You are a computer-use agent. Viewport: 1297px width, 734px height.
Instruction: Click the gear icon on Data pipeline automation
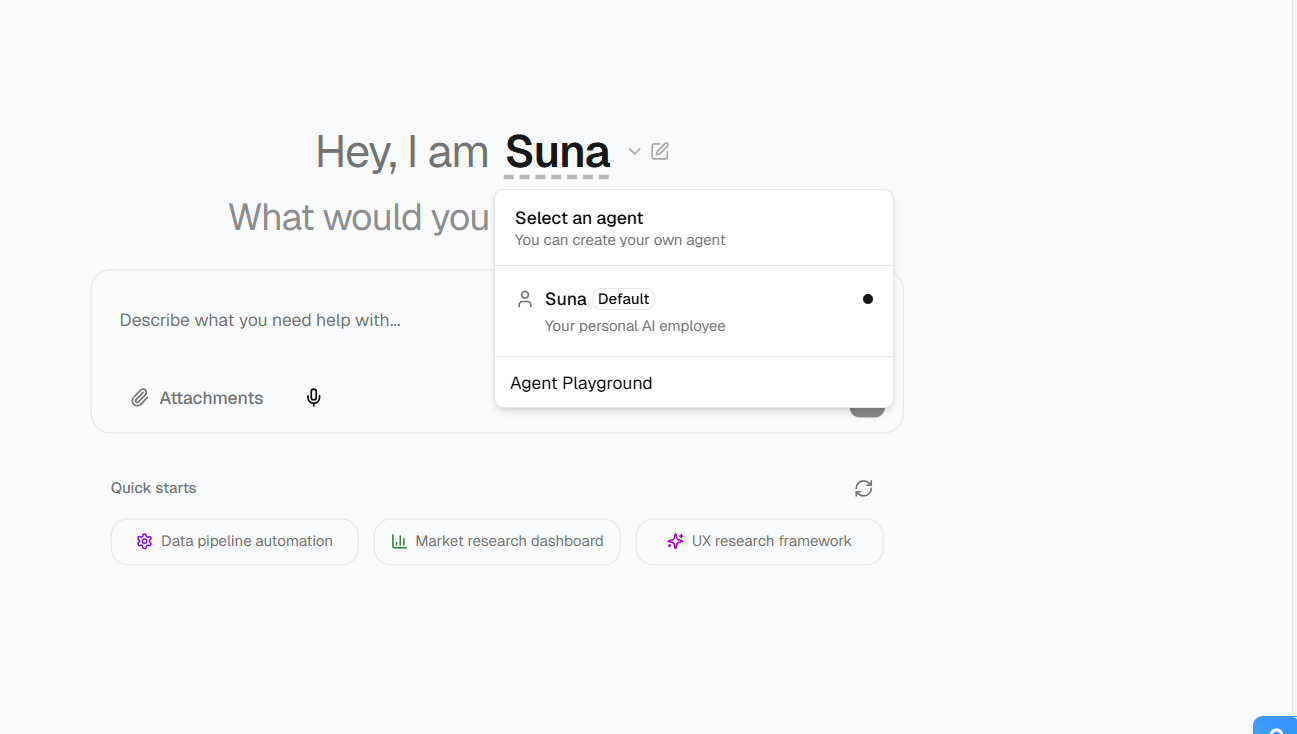click(144, 541)
